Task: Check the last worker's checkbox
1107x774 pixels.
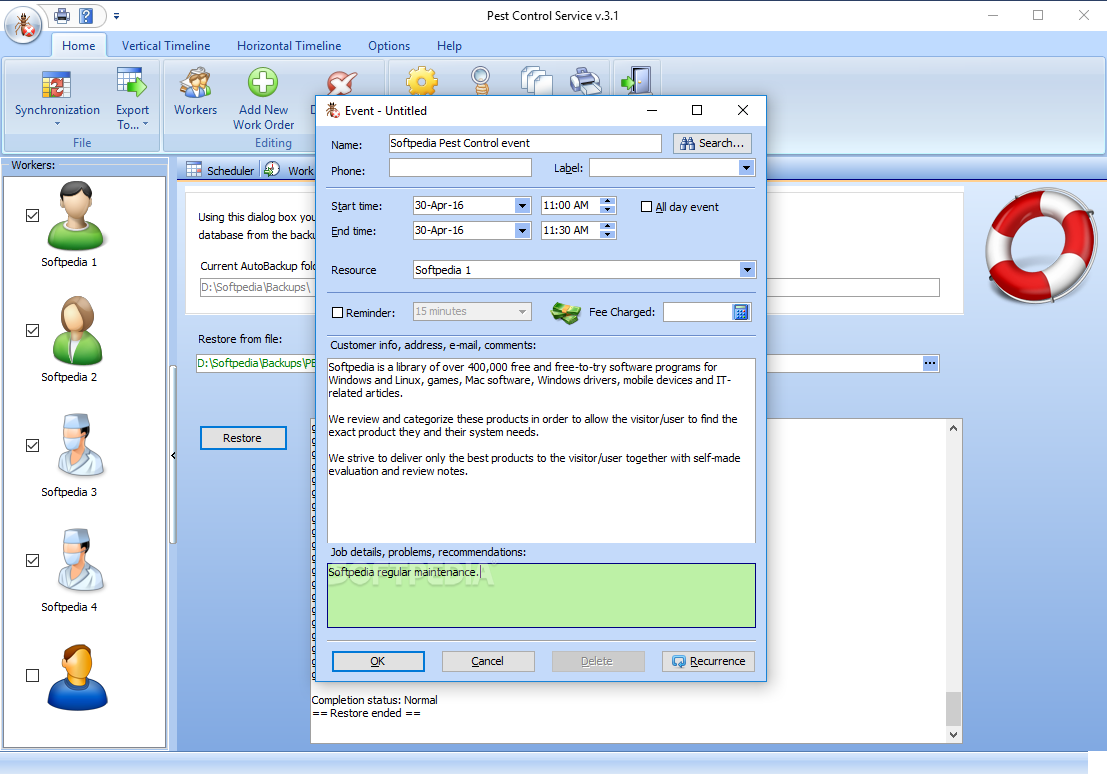Action: tap(32, 676)
